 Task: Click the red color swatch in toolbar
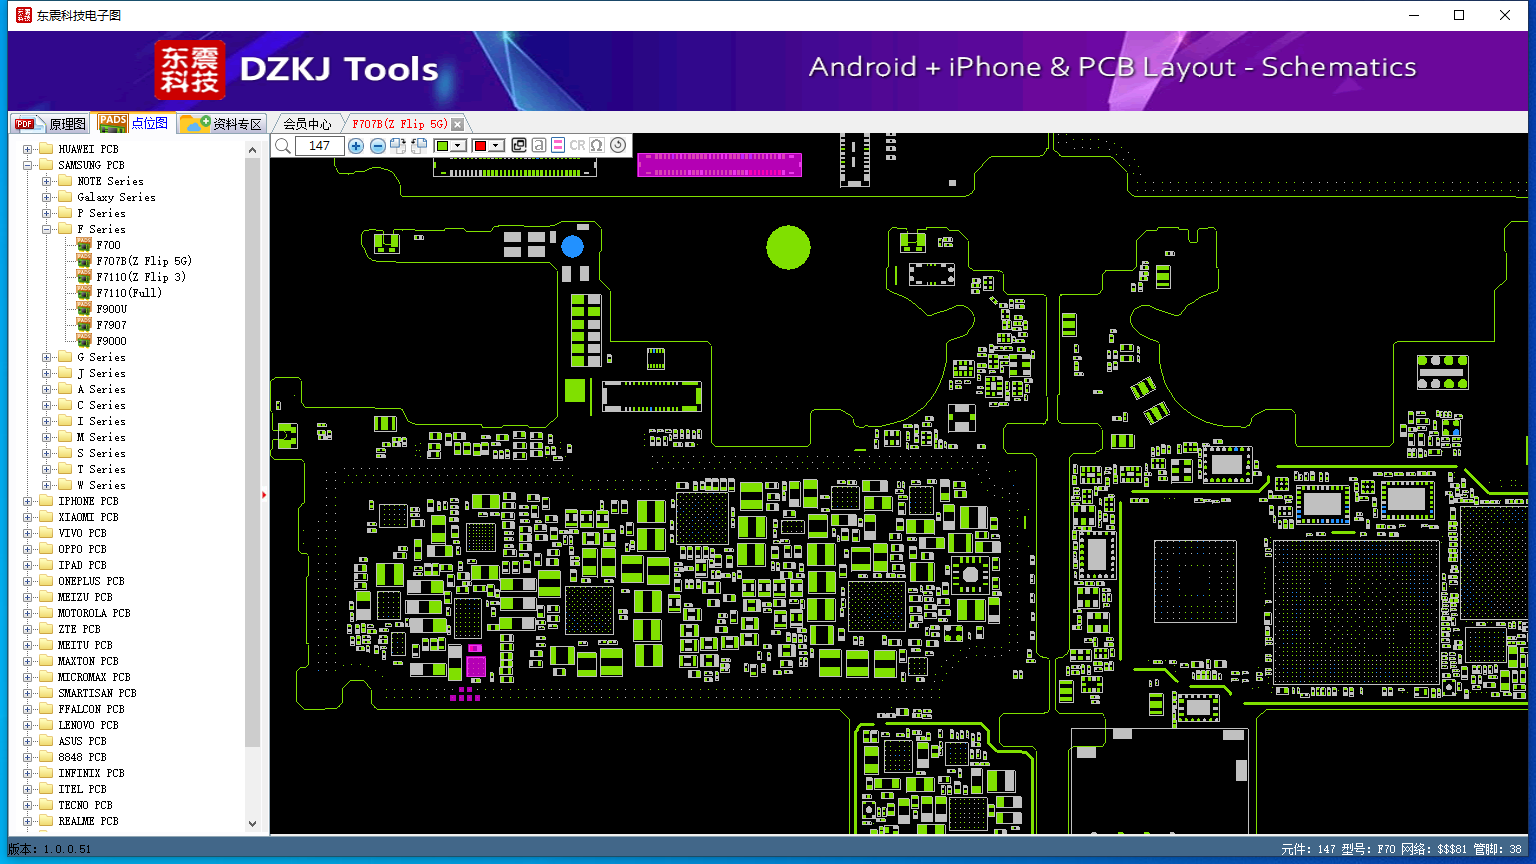[x=480, y=146]
